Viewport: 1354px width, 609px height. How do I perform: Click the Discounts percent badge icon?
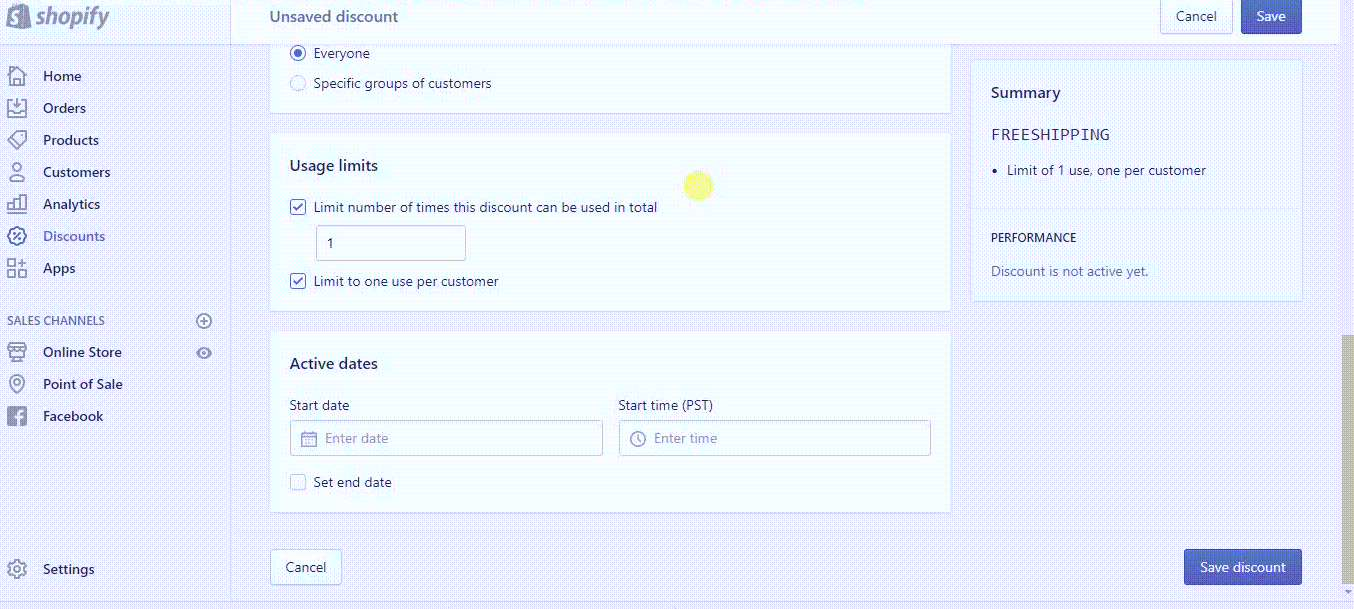[x=17, y=236]
